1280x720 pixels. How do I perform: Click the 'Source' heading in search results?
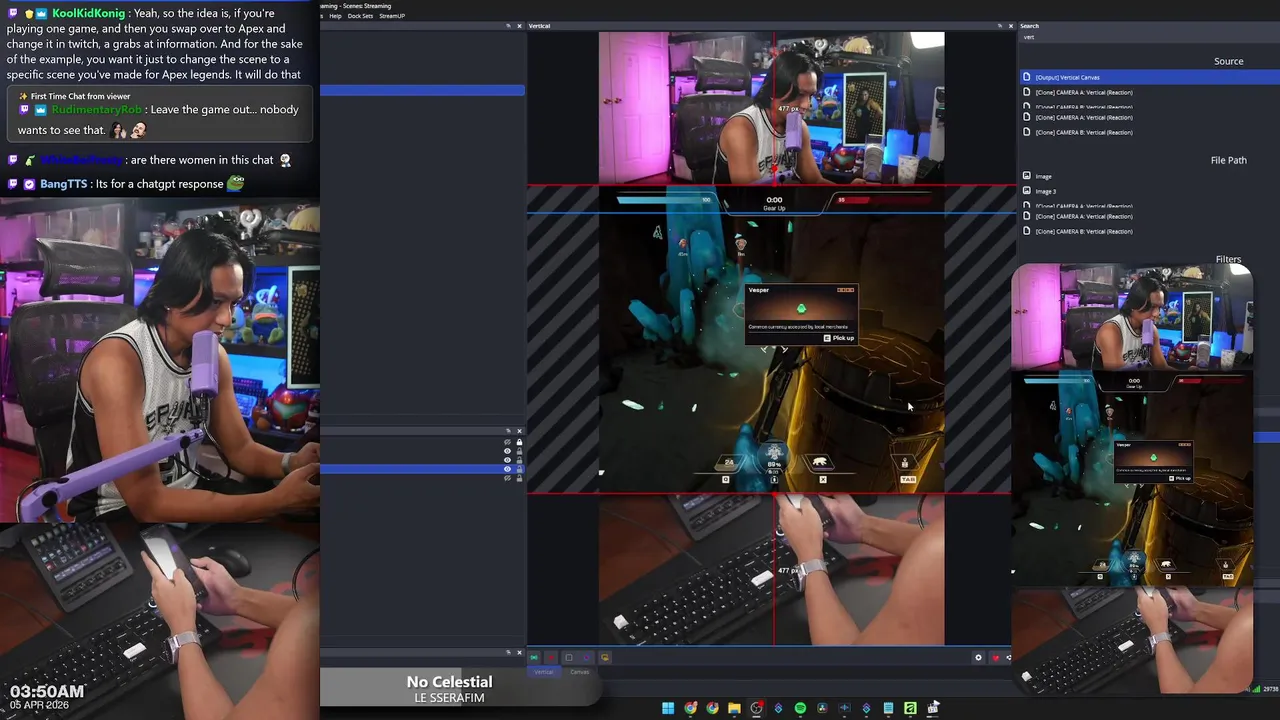click(1228, 61)
